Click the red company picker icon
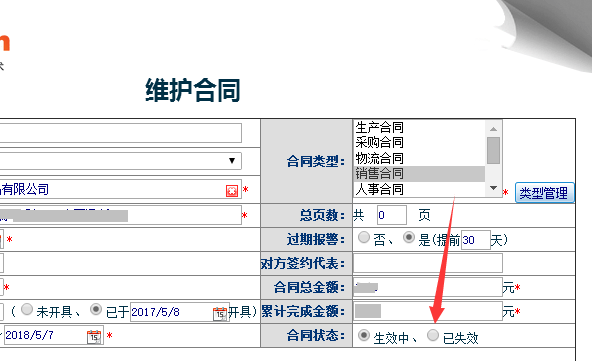The image size is (592, 361). coord(232,191)
